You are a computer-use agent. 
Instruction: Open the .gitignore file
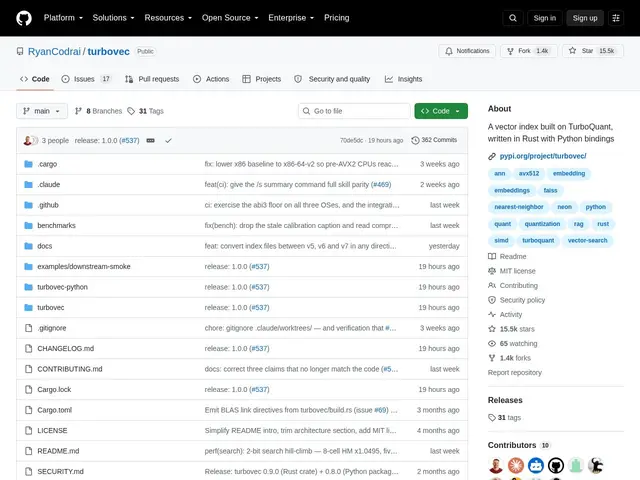51,328
